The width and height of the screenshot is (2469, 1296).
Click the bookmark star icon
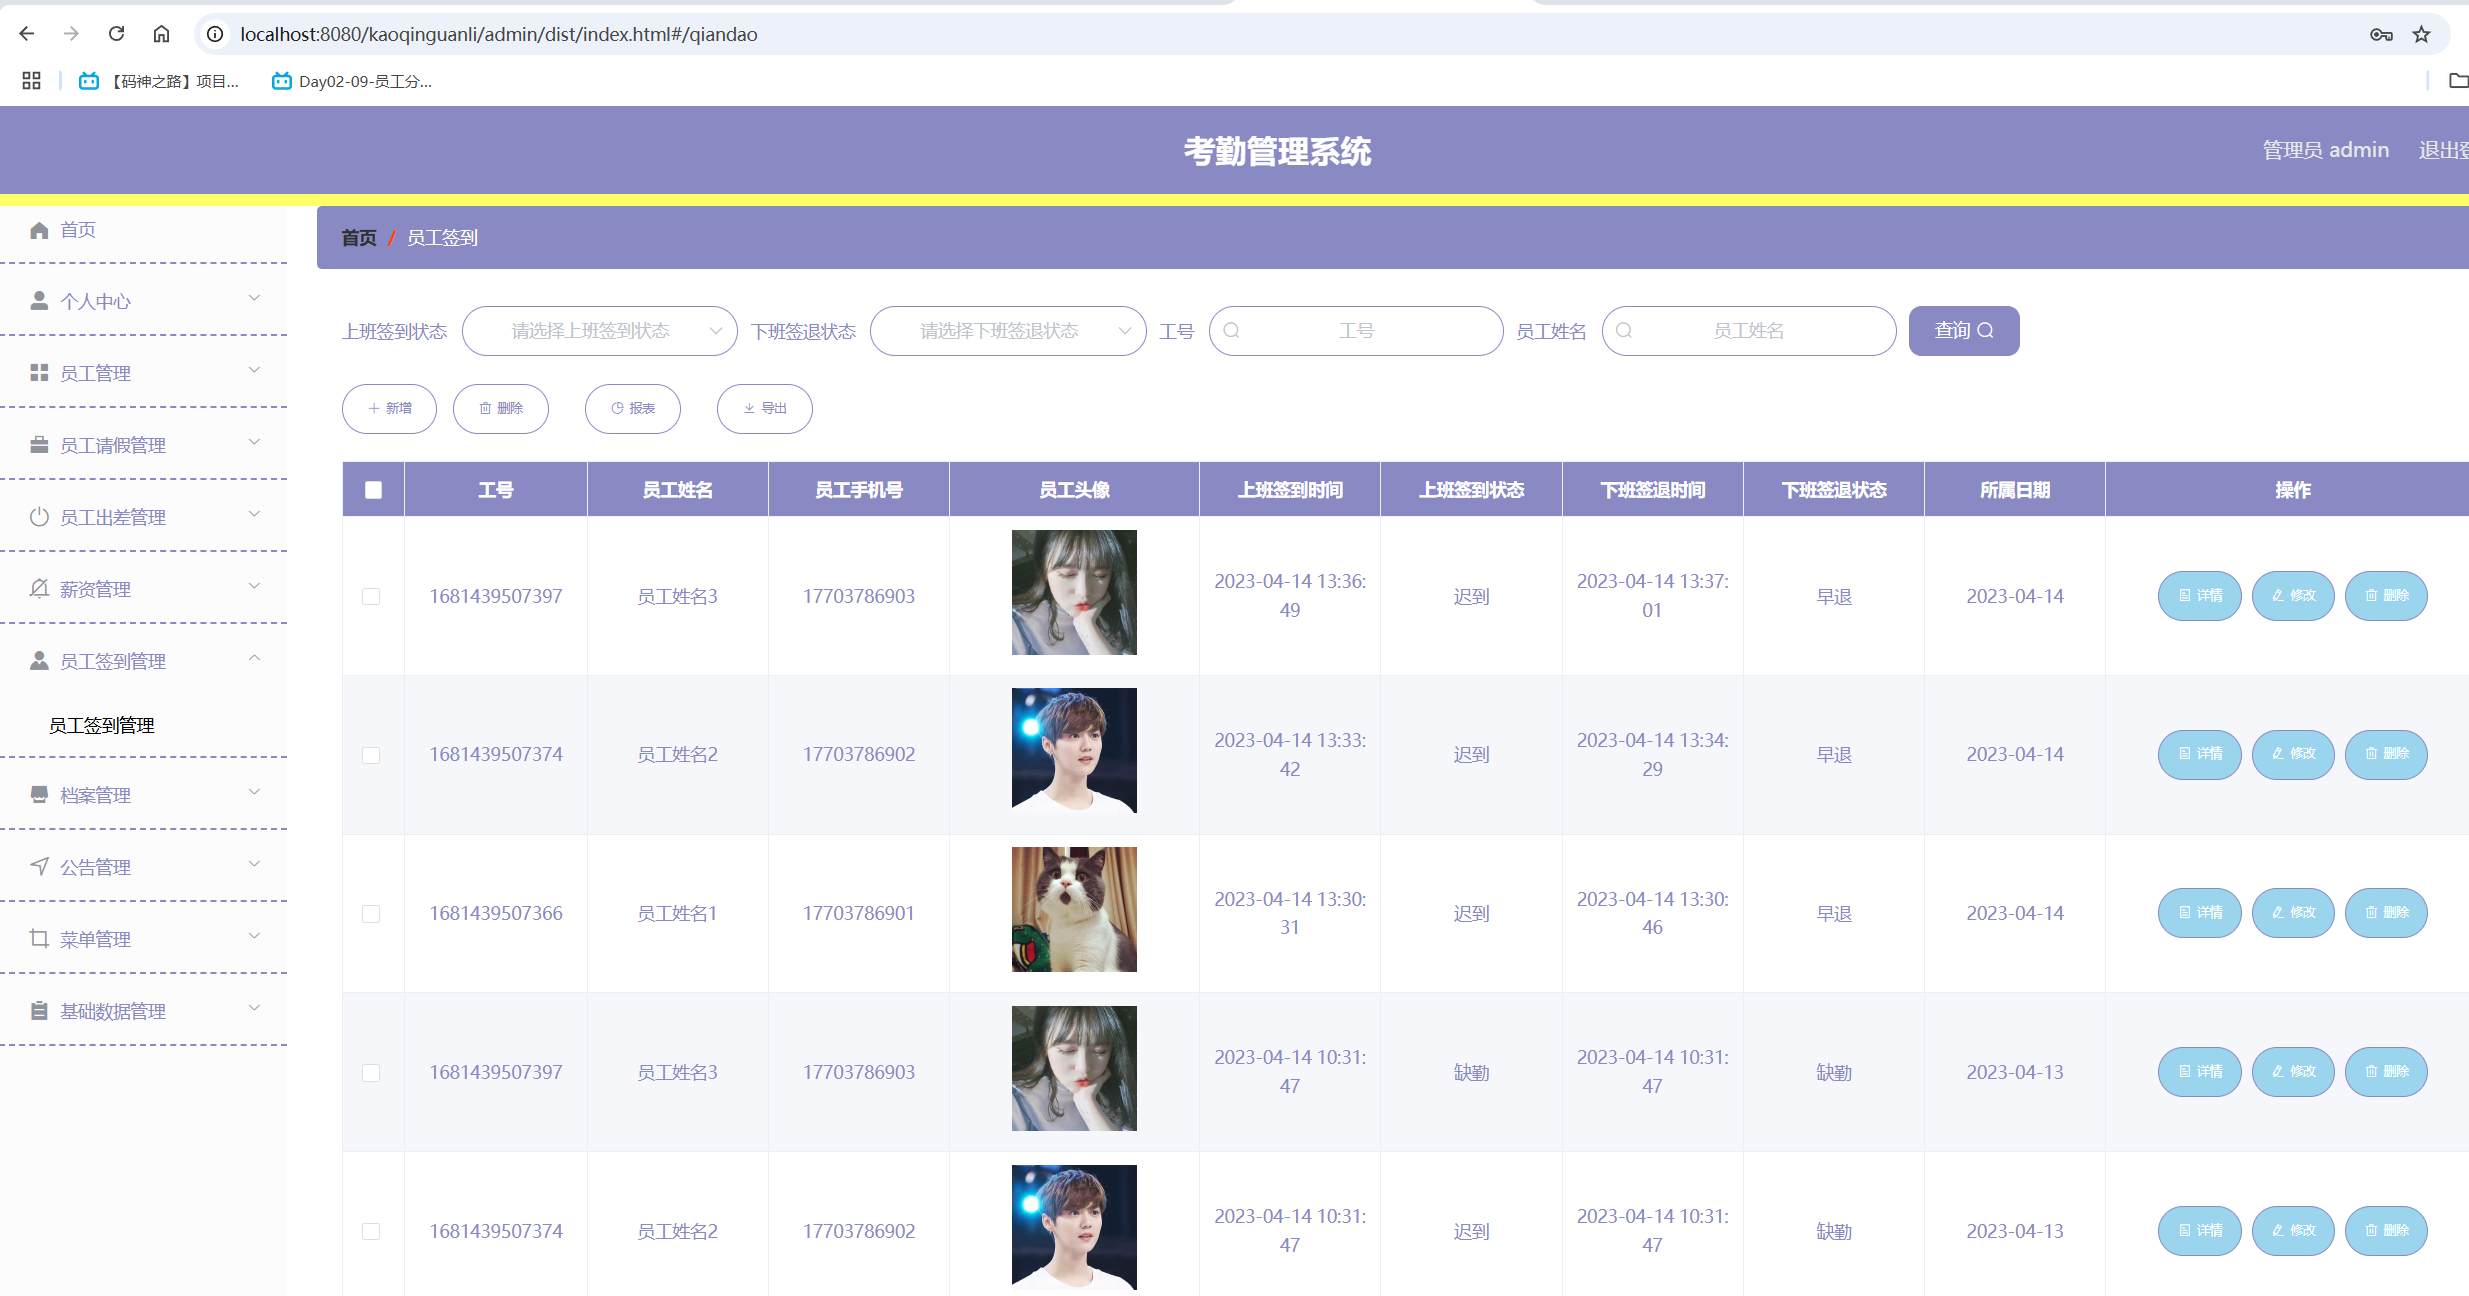coord(2421,34)
